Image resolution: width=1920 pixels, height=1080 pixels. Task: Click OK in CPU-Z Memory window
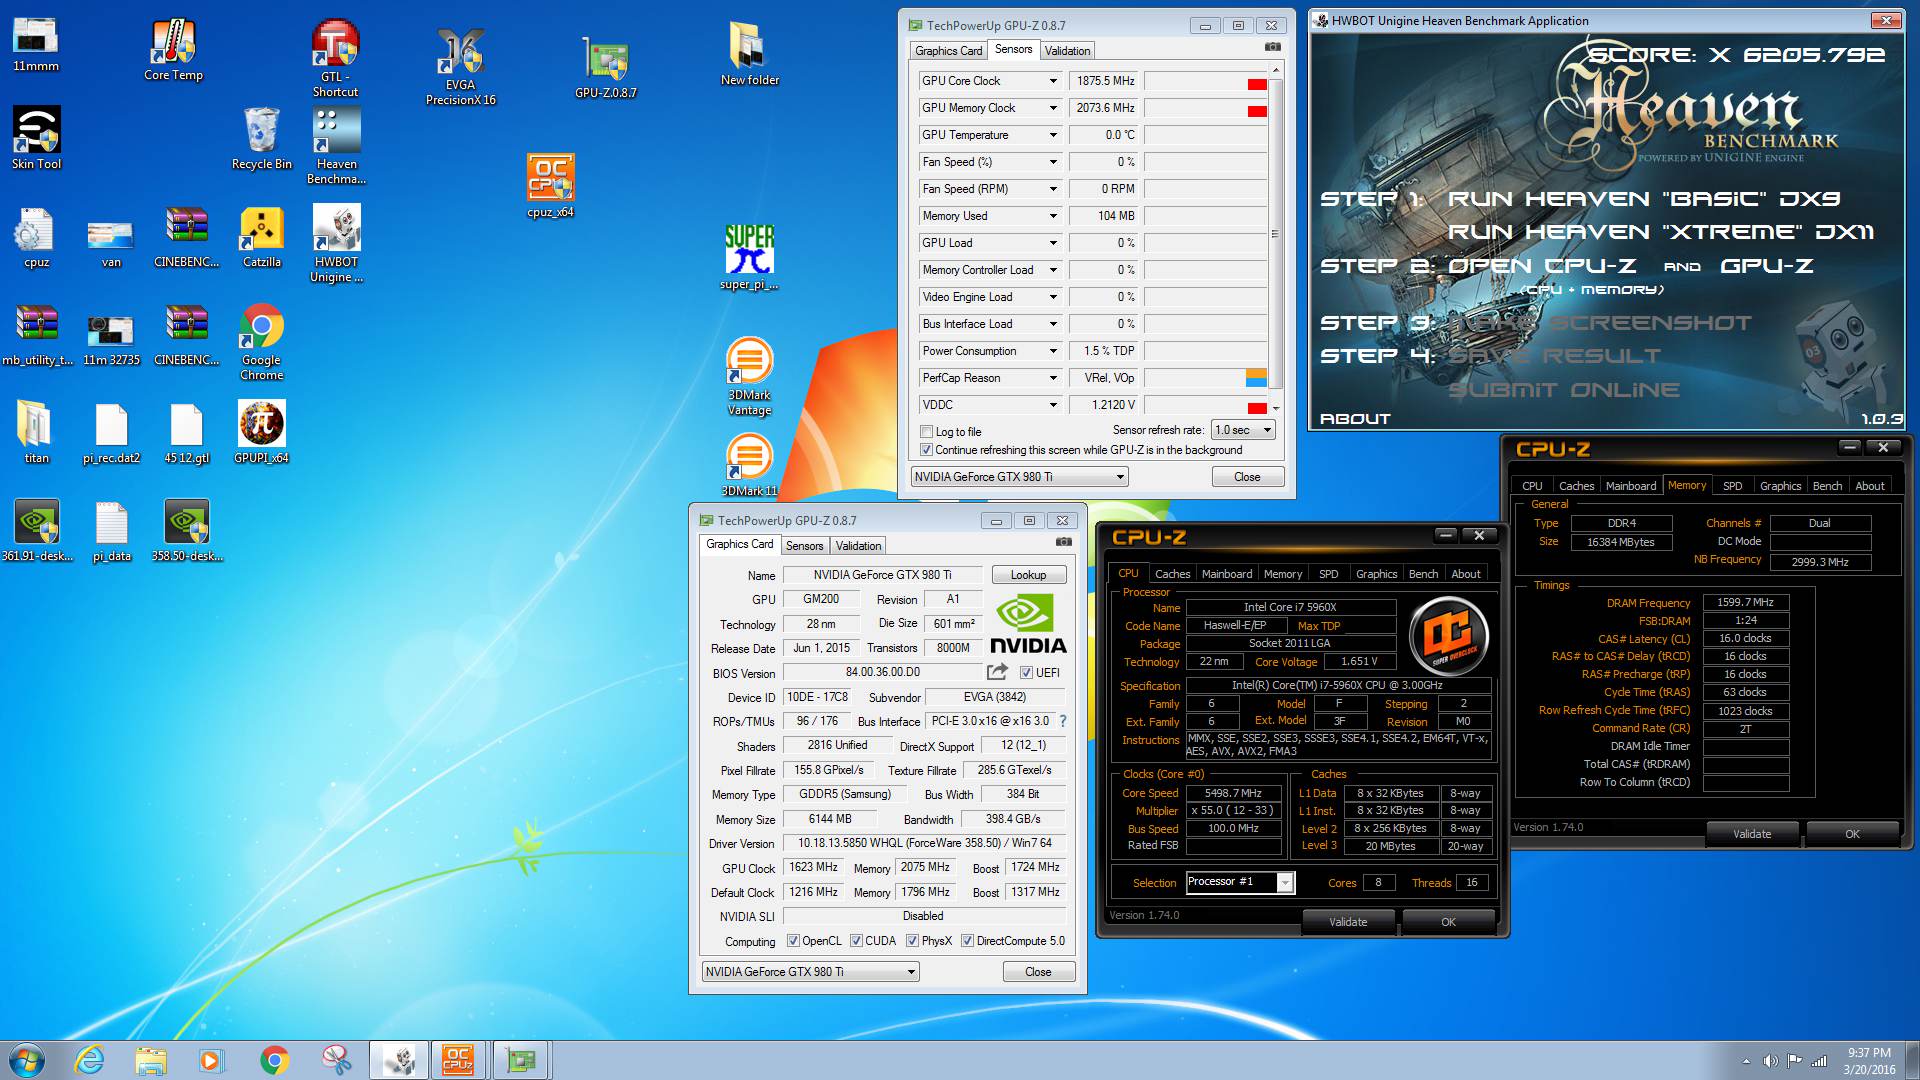[1852, 834]
